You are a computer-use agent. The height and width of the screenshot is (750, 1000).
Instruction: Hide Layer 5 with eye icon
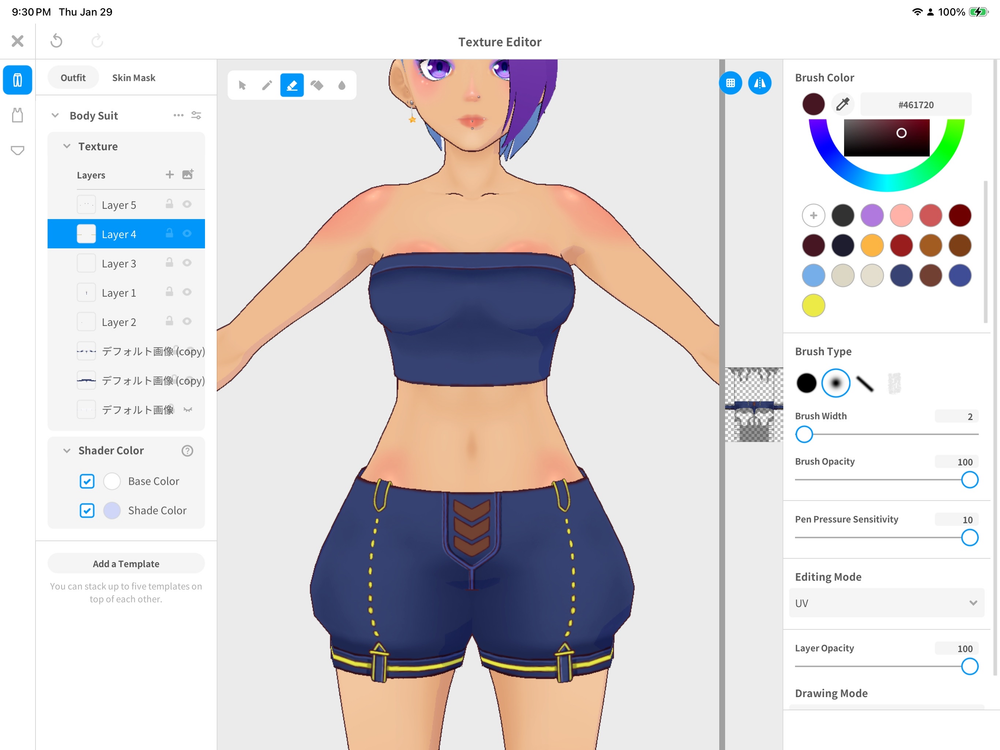click(187, 205)
